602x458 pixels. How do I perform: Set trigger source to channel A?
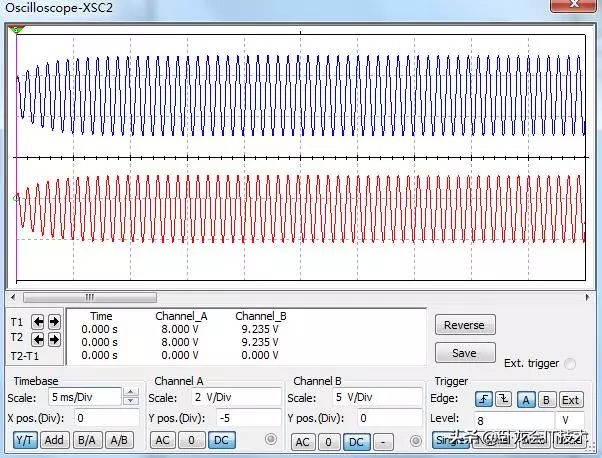pyautogui.click(x=526, y=400)
